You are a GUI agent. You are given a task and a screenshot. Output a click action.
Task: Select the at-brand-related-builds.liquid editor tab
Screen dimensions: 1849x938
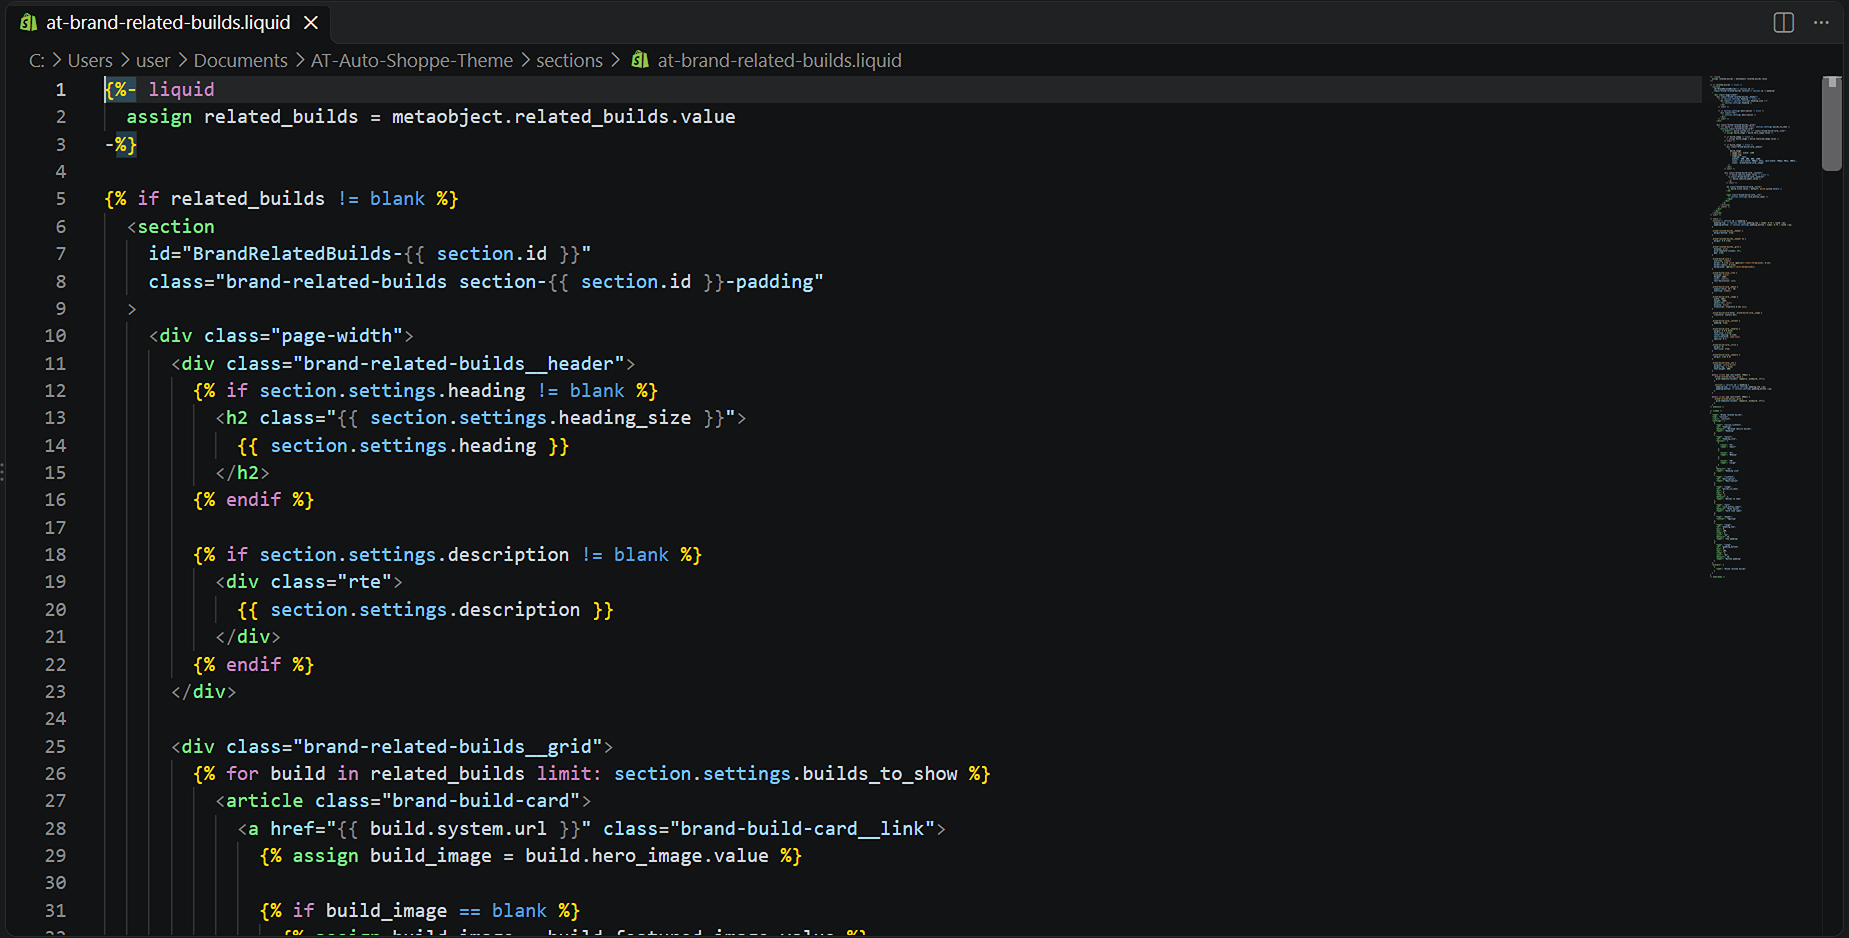pos(168,22)
